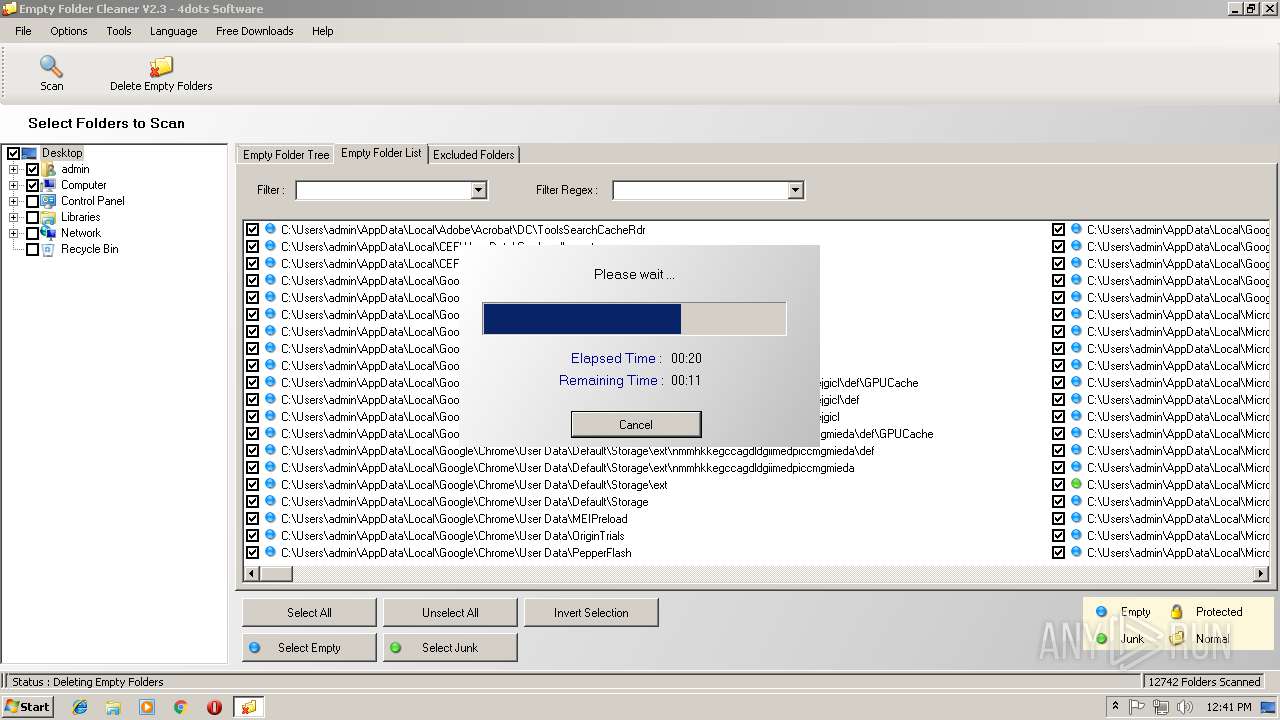The width and height of the screenshot is (1280, 720).
Task: Switch to the Empty Folder Tree tab
Action: point(286,155)
